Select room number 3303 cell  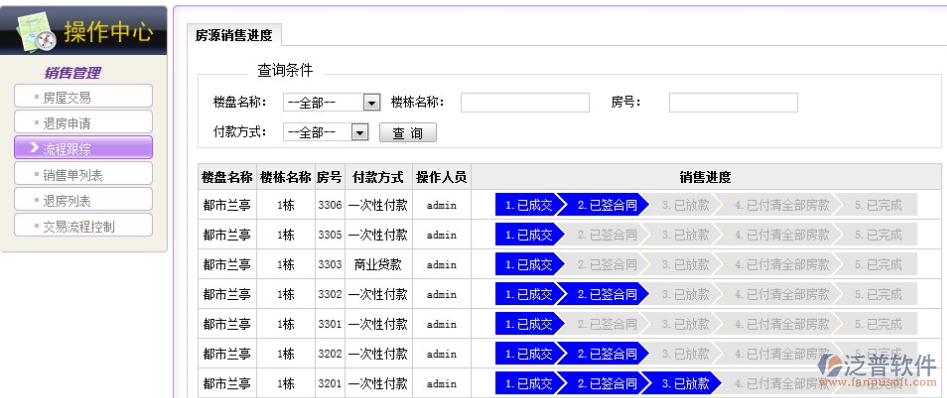pos(330,264)
